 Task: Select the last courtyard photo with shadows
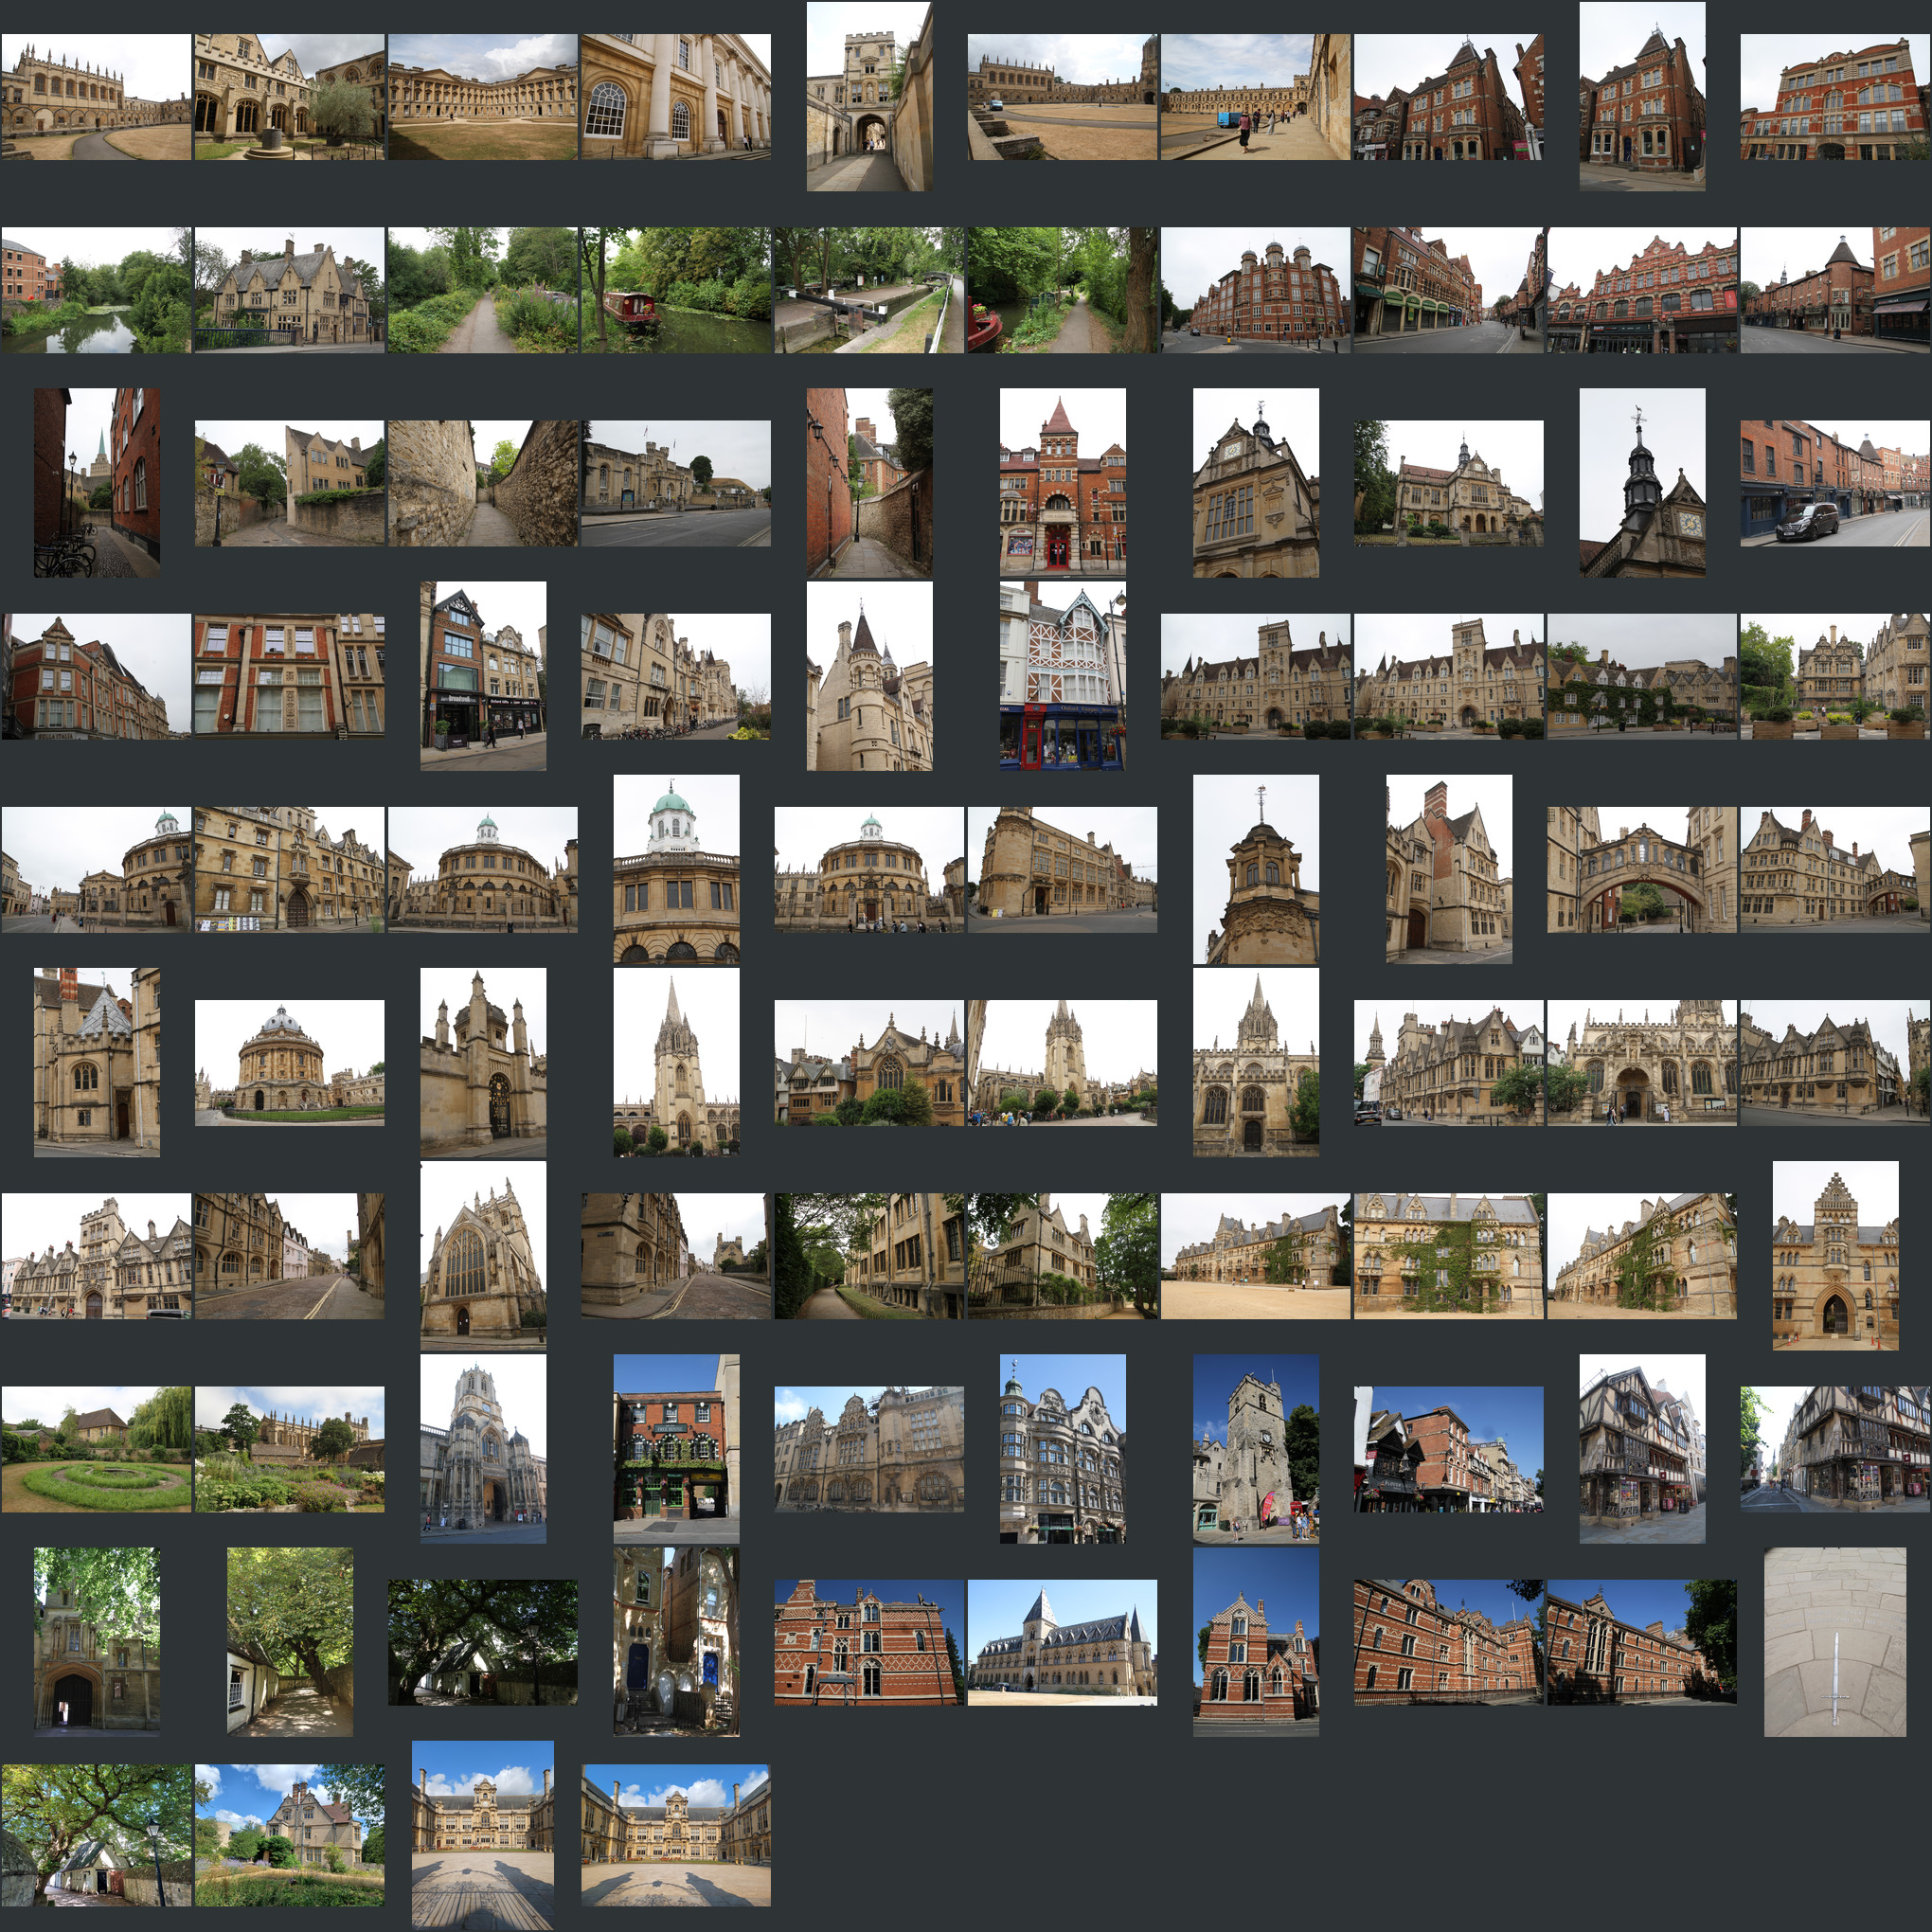pos(675,1834)
